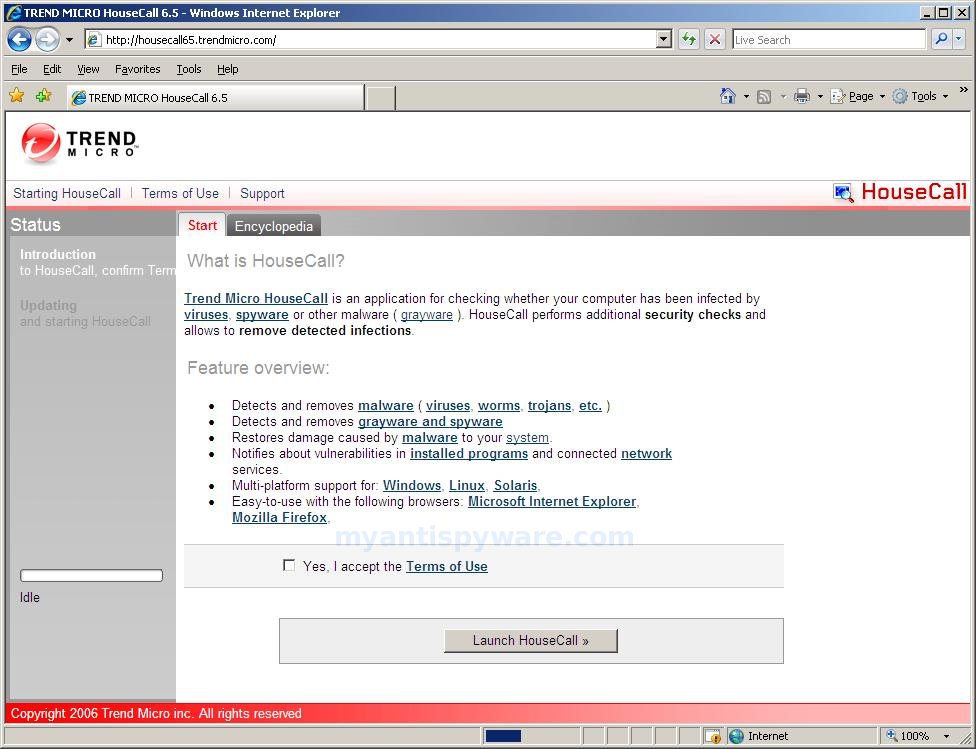Image resolution: width=976 pixels, height=749 pixels.
Task: Expand the address bar history dropdown
Action: (664, 40)
